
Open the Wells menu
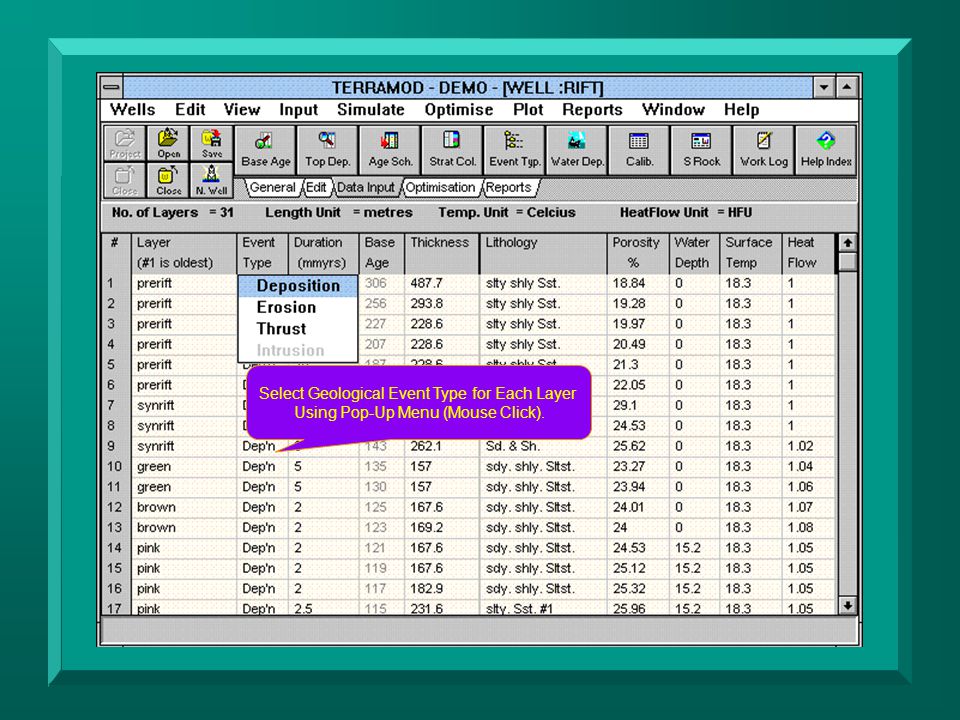click(x=132, y=110)
